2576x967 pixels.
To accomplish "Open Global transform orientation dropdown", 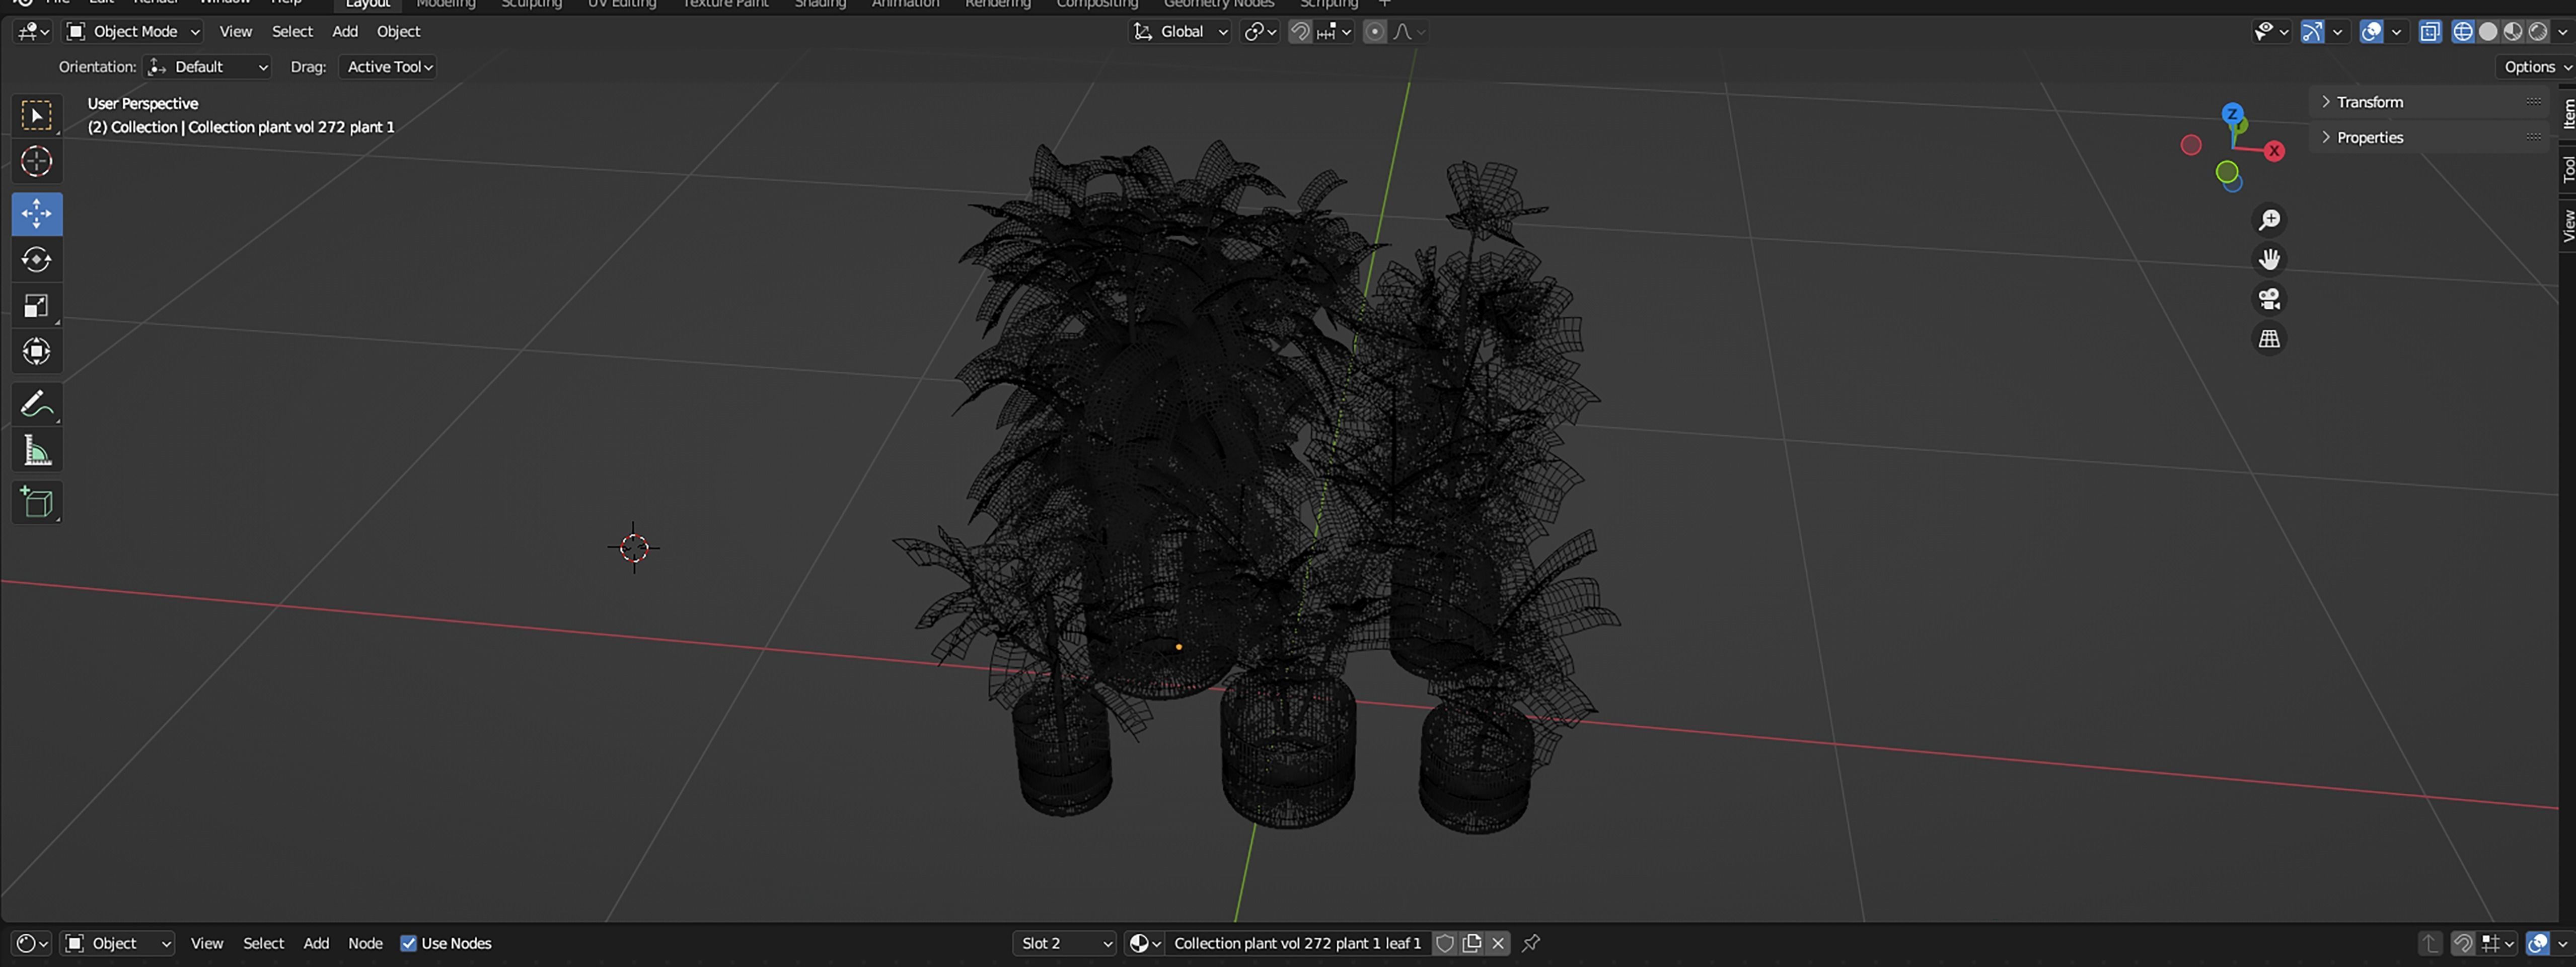I will 1180,32.
